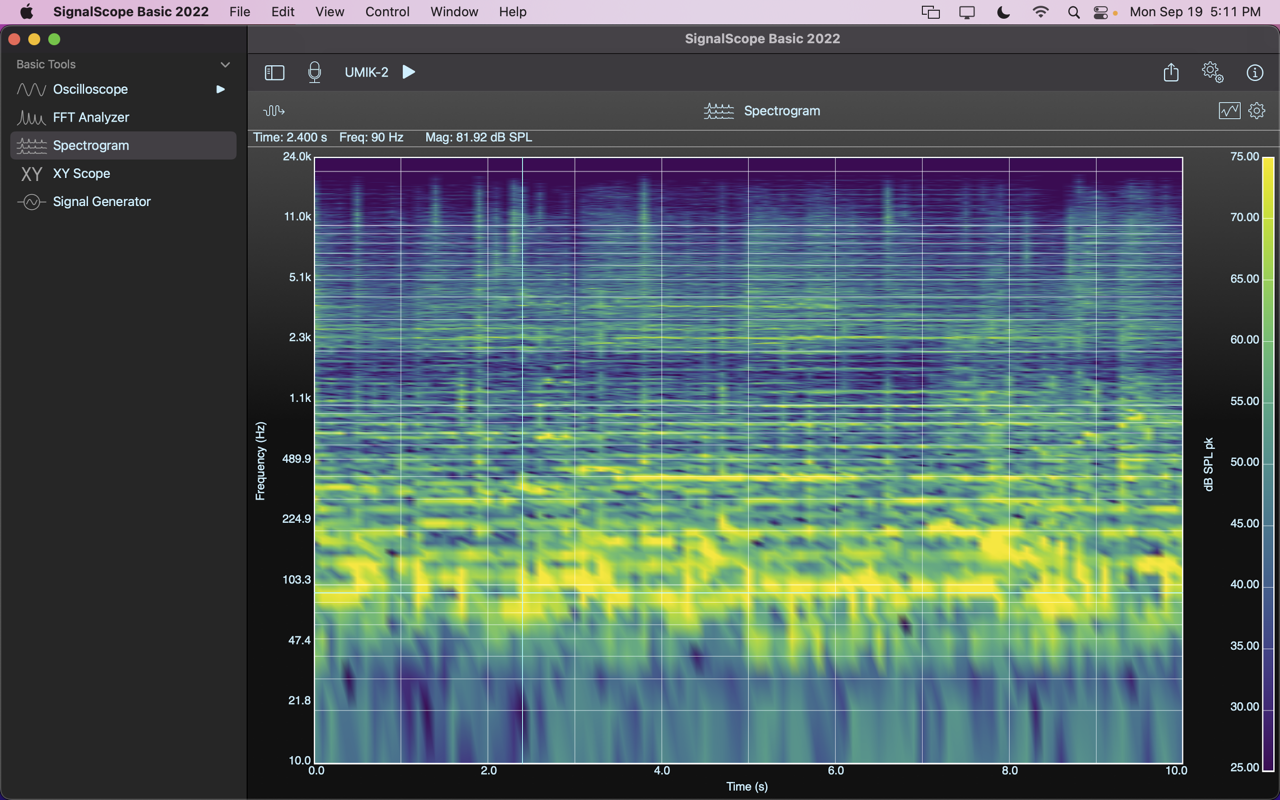Open Spectrogram settings gear

point(1257,111)
